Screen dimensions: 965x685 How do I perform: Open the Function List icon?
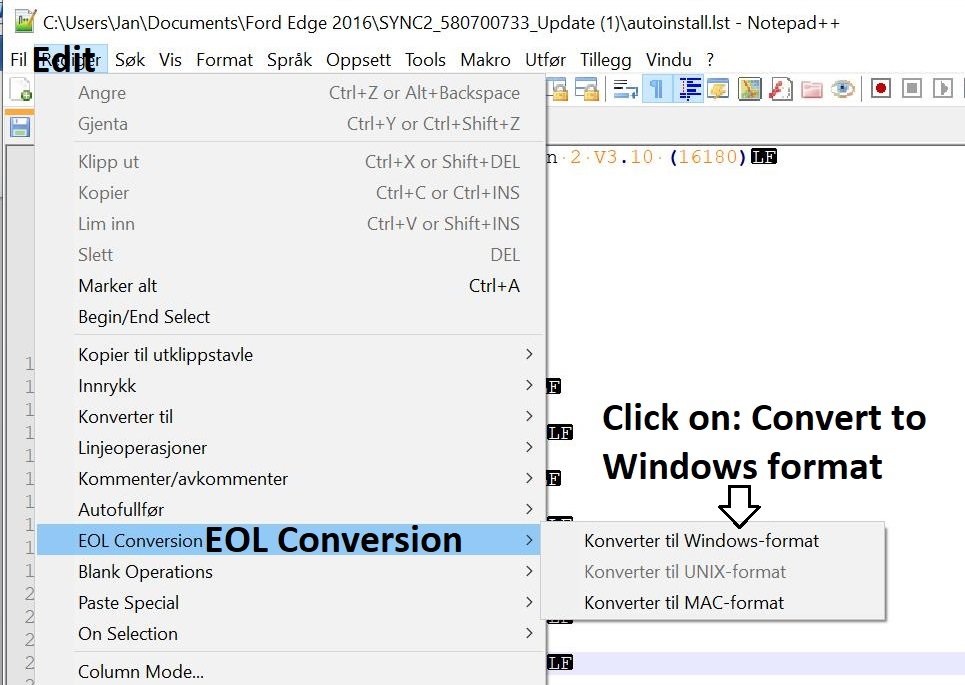tap(780, 90)
